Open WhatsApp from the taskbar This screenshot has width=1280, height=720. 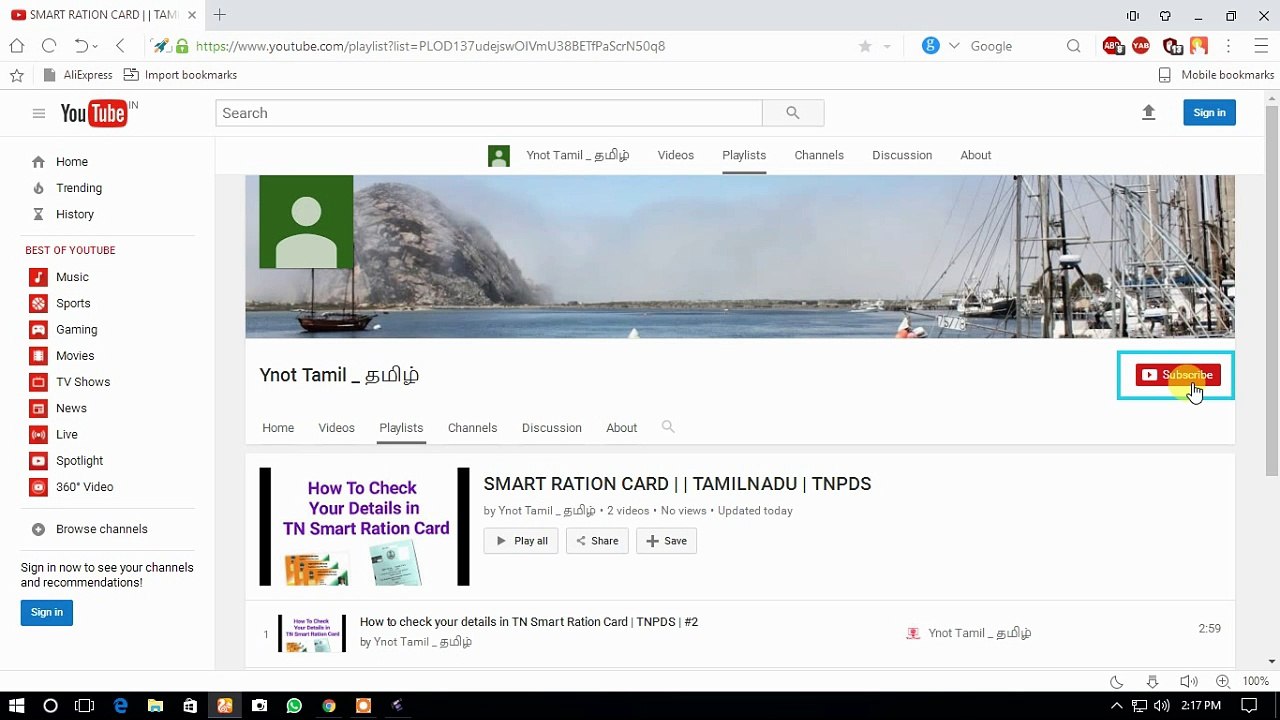pos(294,706)
